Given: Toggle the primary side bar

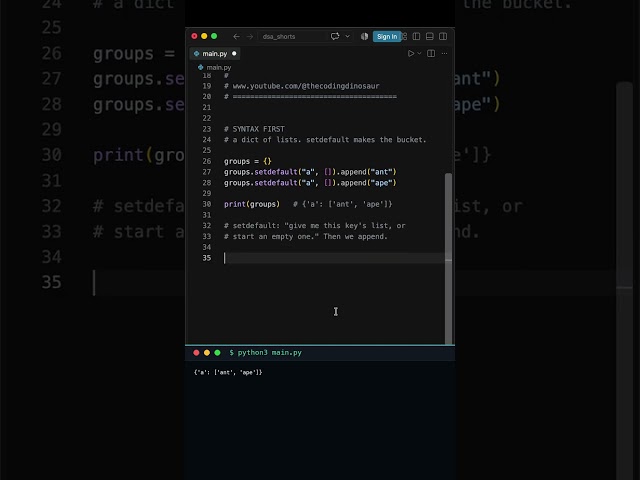Looking at the screenshot, I should click(416, 36).
